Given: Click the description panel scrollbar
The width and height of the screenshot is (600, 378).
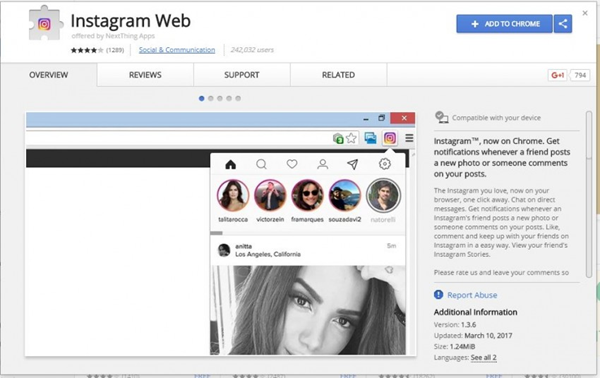Looking at the screenshot, I should 589,194.
